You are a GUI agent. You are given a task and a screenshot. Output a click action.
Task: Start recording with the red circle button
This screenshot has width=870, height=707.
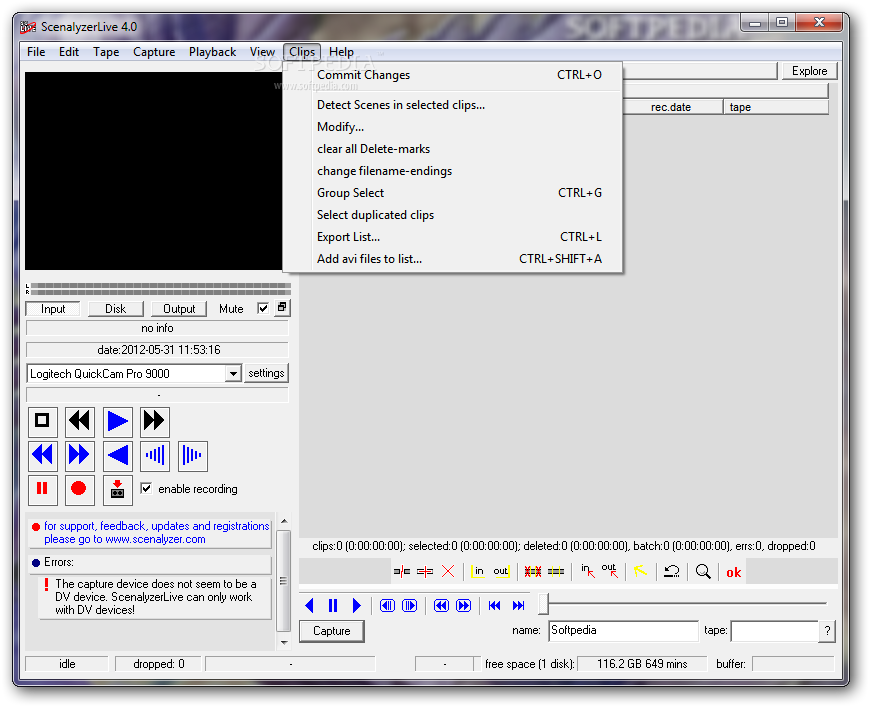click(80, 489)
